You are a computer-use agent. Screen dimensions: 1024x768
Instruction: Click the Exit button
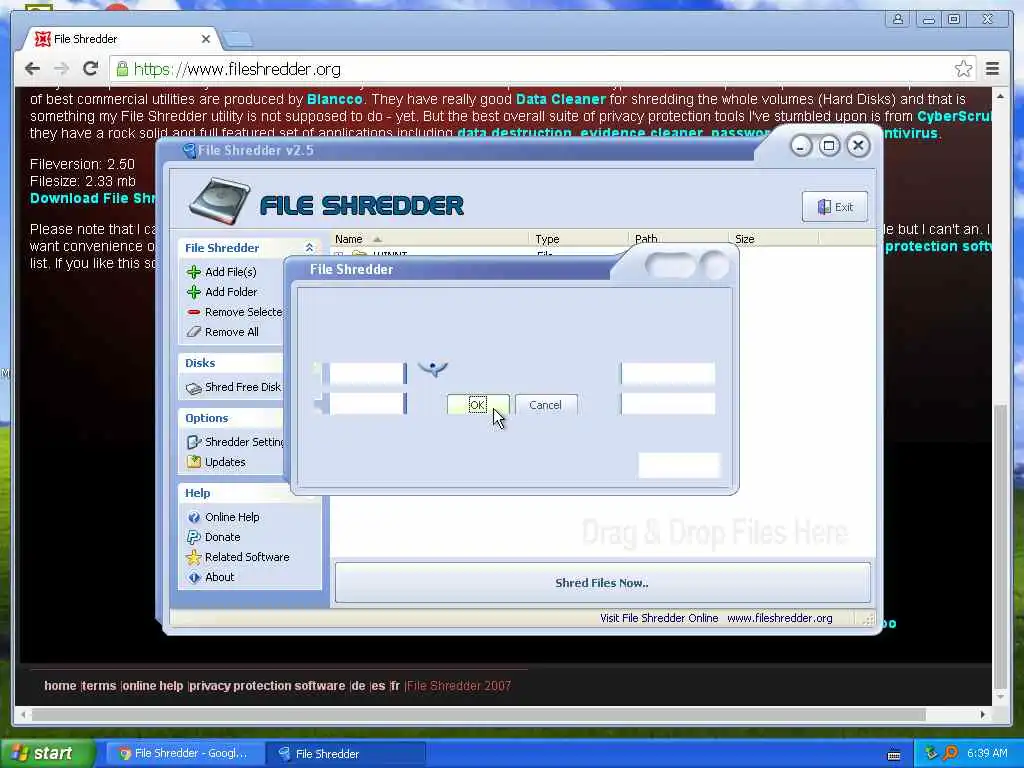pos(835,207)
